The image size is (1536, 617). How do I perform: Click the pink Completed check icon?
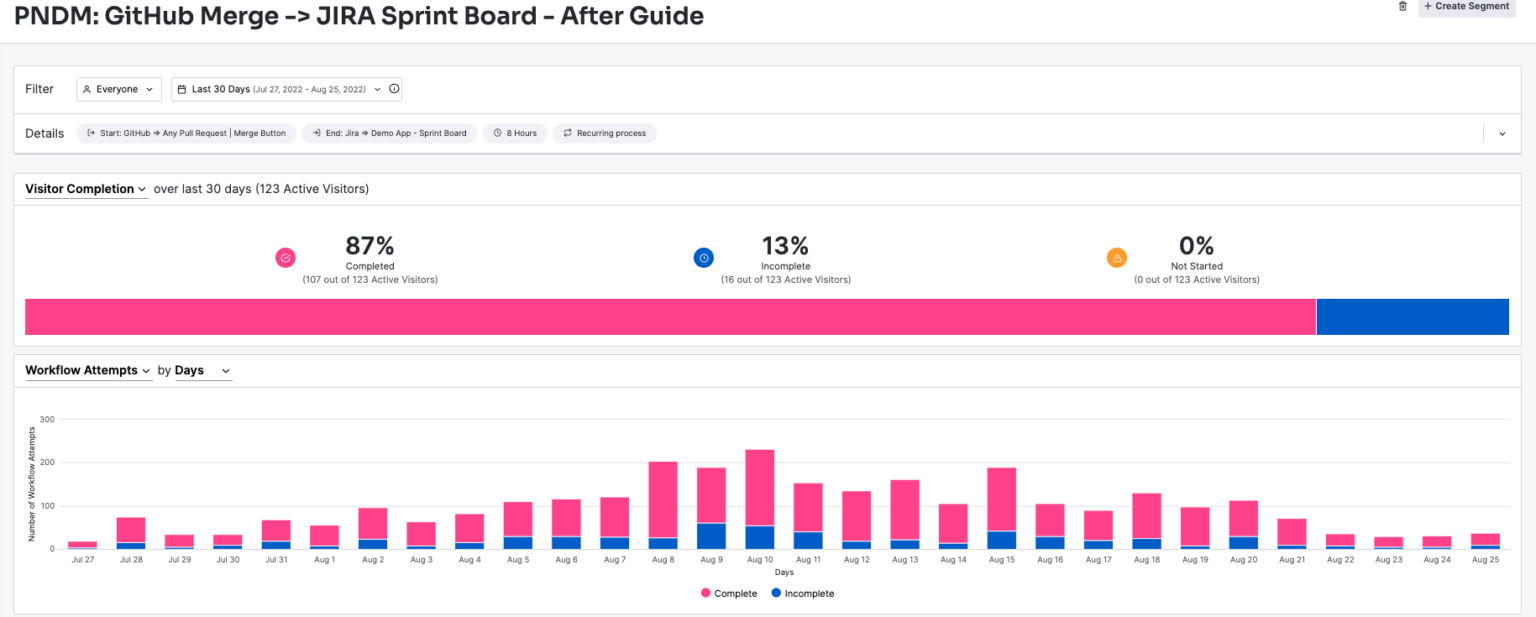click(x=286, y=257)
